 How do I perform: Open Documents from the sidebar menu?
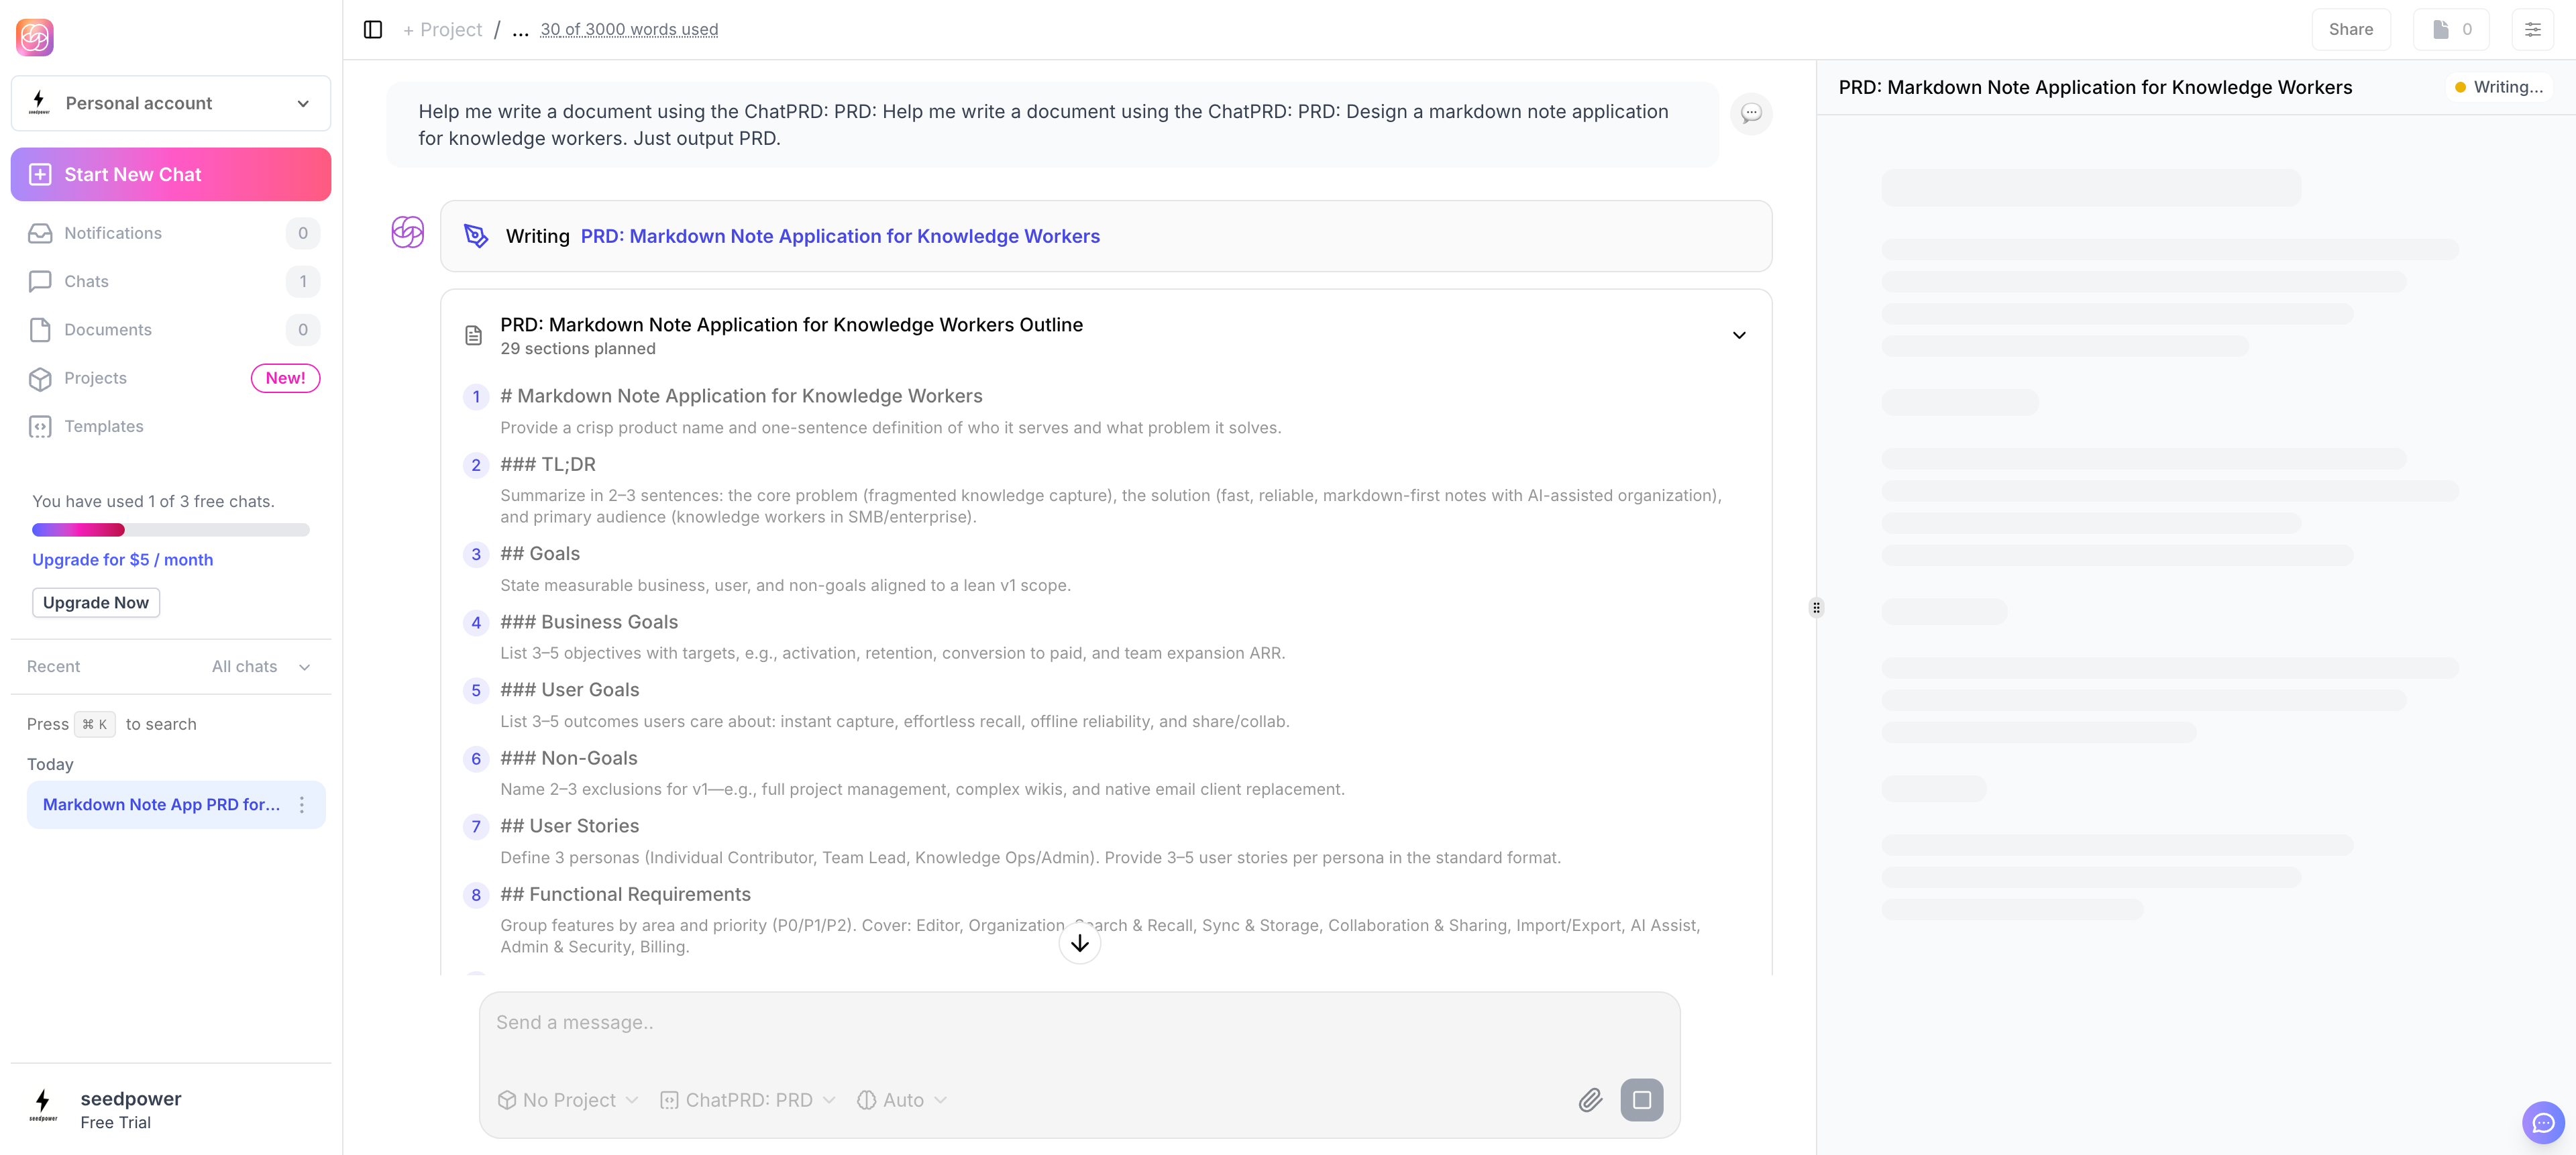(x=107, y=329)
